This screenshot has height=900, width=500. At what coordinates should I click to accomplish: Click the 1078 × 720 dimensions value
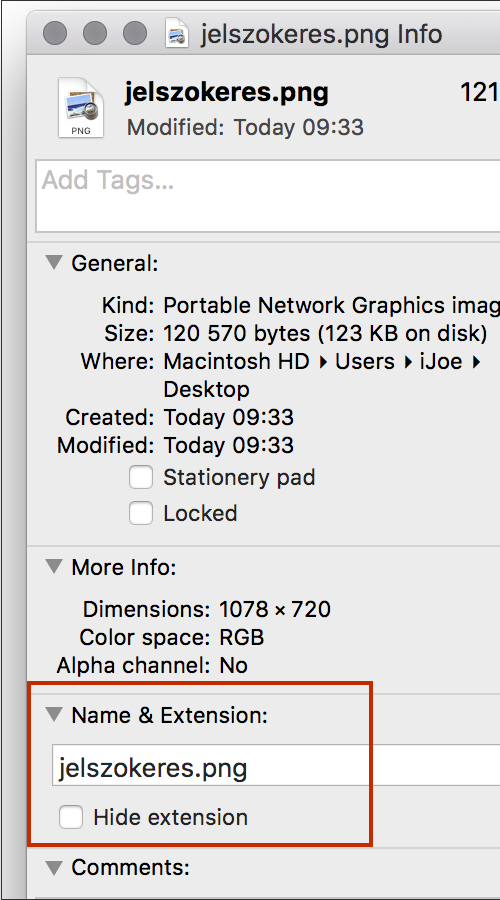(275, 609)
